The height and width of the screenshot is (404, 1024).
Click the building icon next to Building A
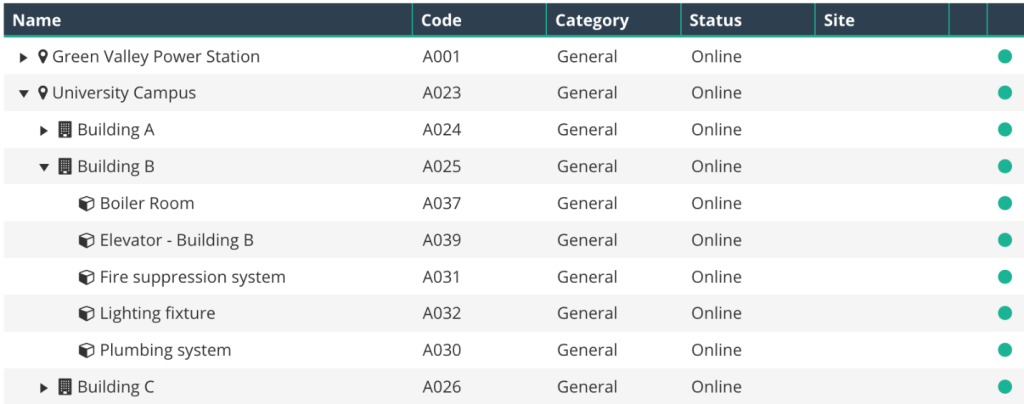tap(65, 130)
